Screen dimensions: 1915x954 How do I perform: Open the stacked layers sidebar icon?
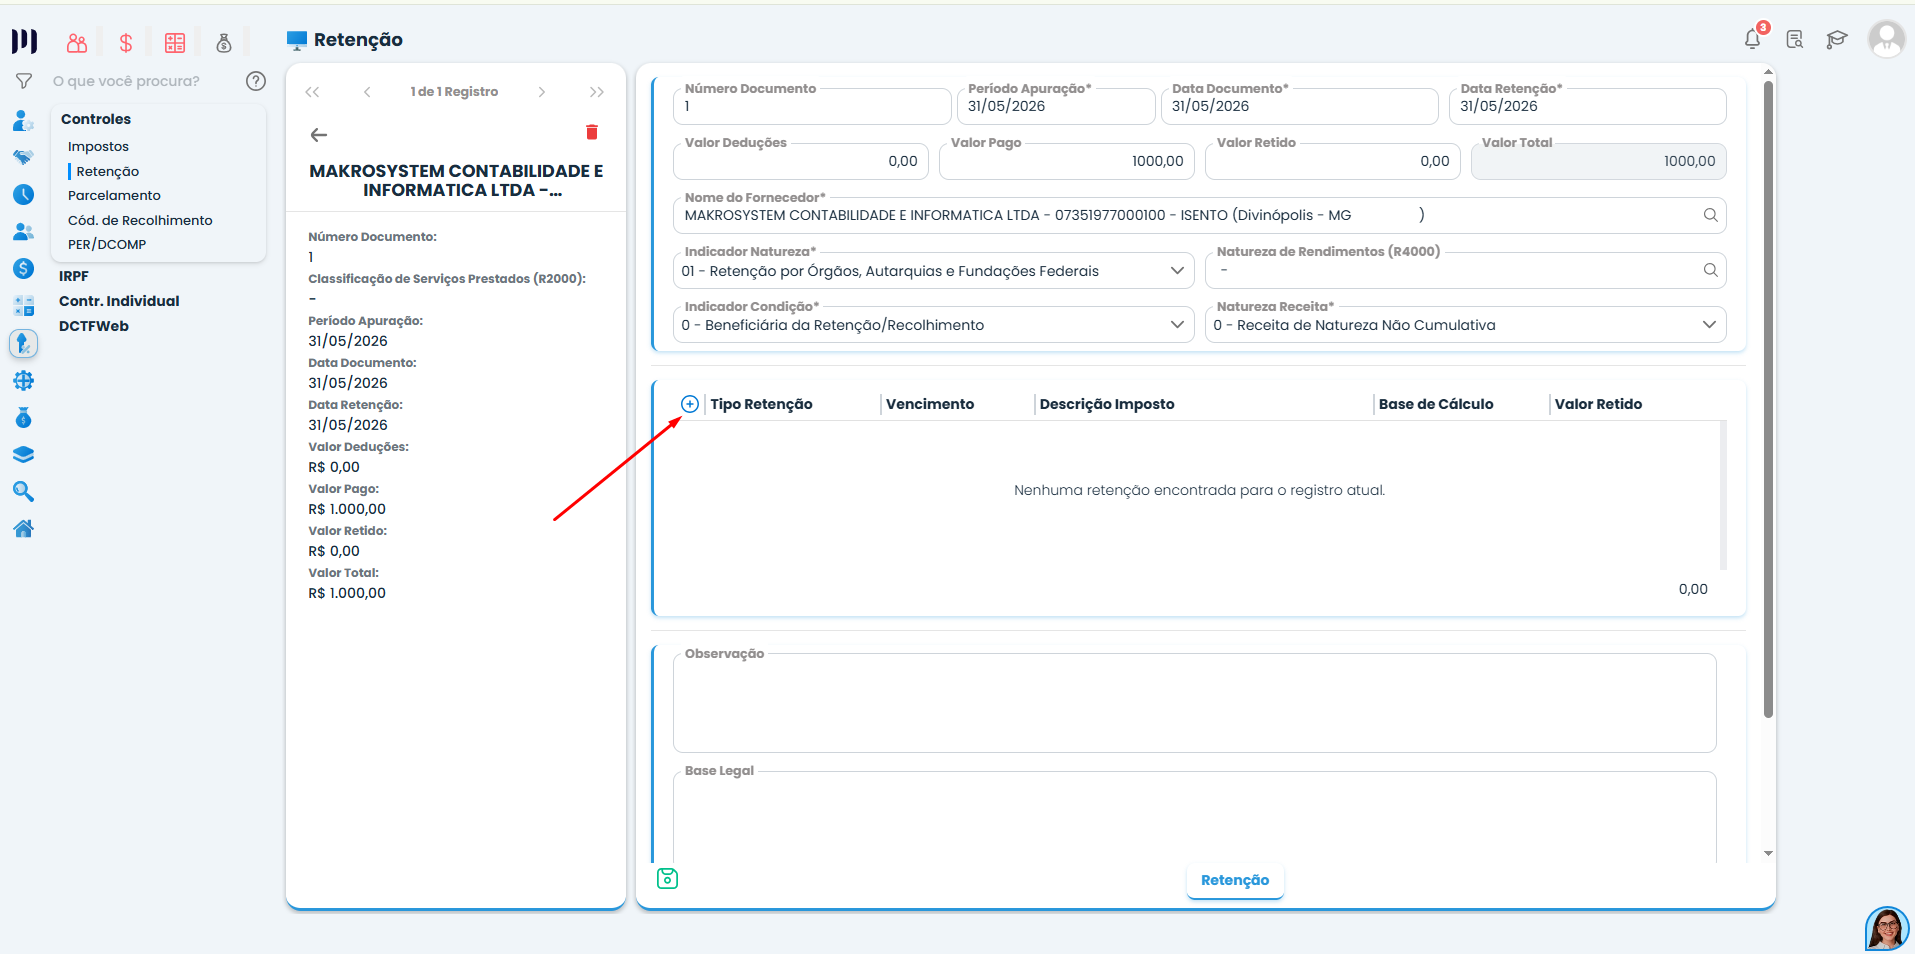pos(24,455)
